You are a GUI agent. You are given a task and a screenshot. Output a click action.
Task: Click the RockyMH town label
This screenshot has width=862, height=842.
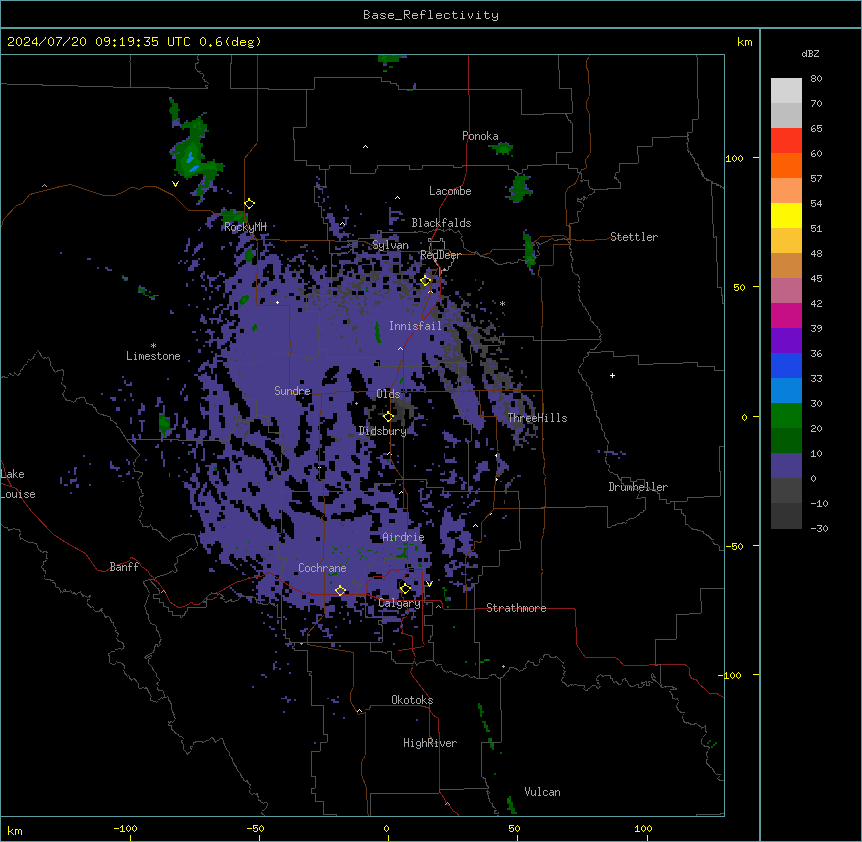[x=245, y=226]
